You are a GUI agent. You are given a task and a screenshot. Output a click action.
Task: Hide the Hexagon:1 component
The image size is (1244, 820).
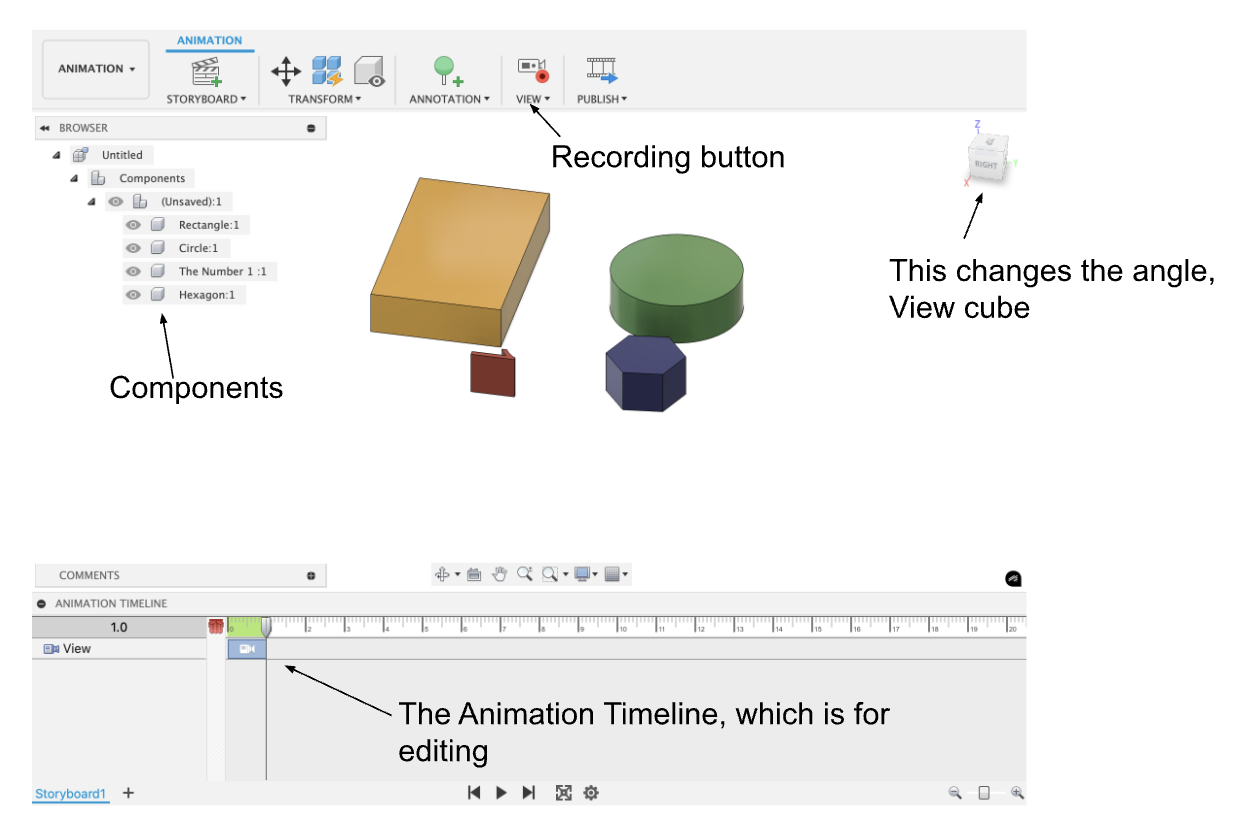tap(133, 294)
